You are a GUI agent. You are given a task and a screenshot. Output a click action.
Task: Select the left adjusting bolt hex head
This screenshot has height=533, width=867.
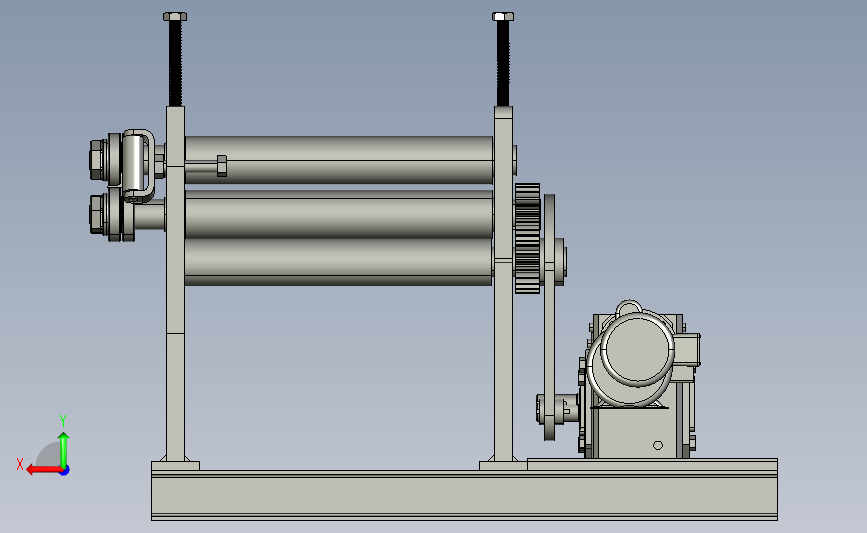175,17
